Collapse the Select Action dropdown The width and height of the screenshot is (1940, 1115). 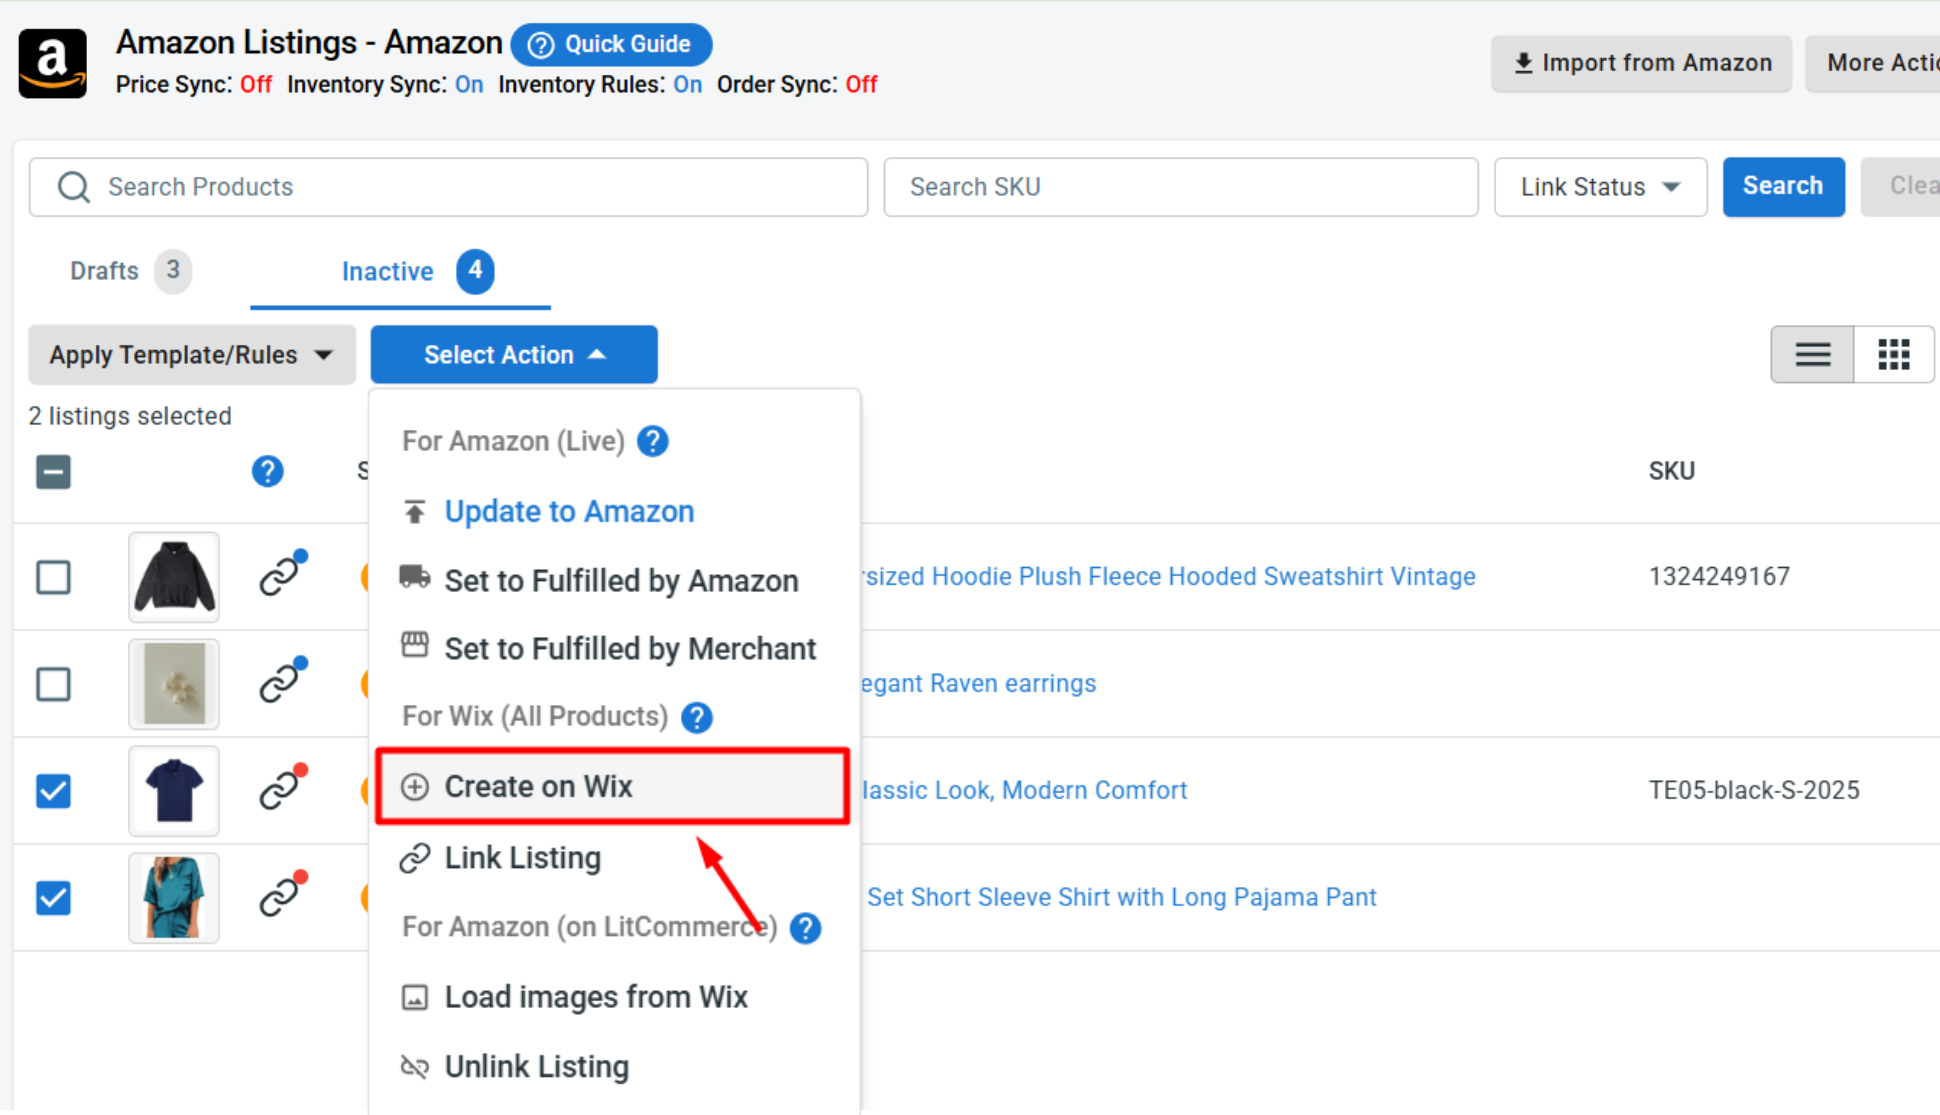514,355
